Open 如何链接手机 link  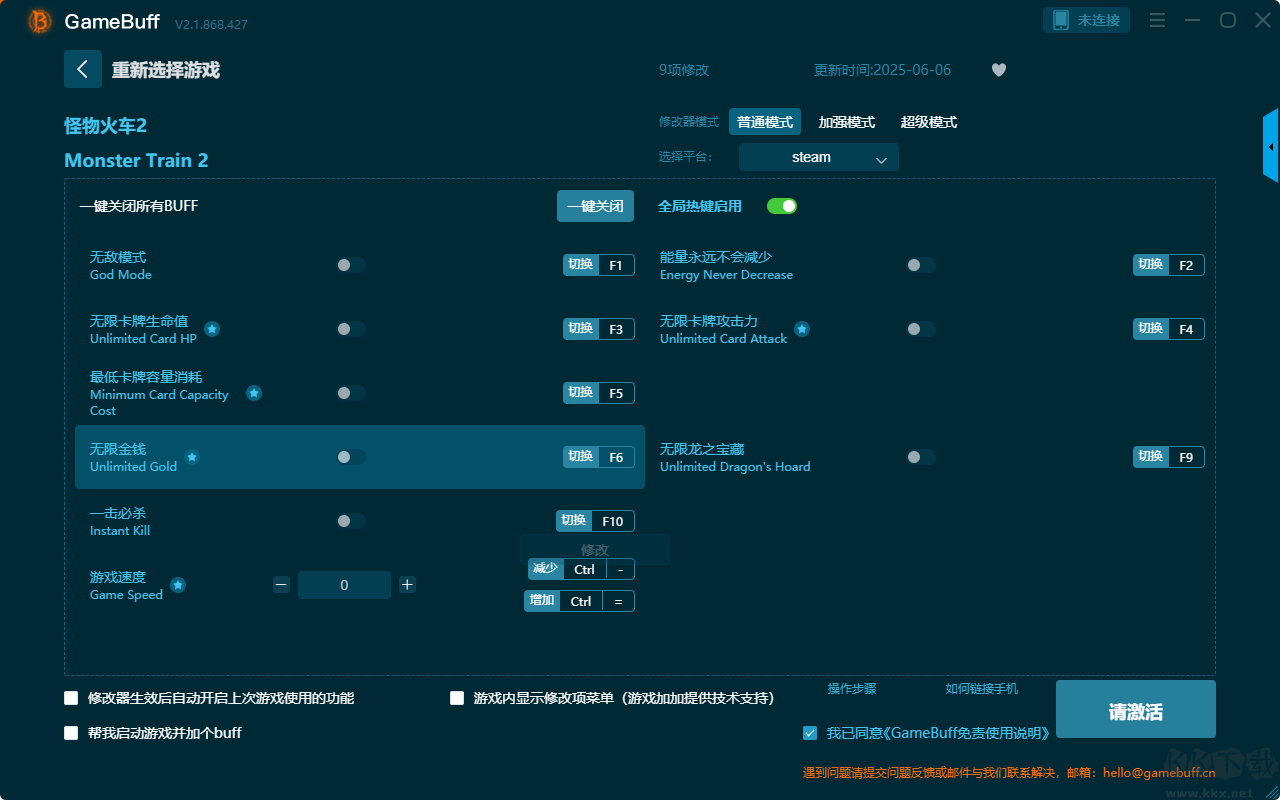(982, 689)
